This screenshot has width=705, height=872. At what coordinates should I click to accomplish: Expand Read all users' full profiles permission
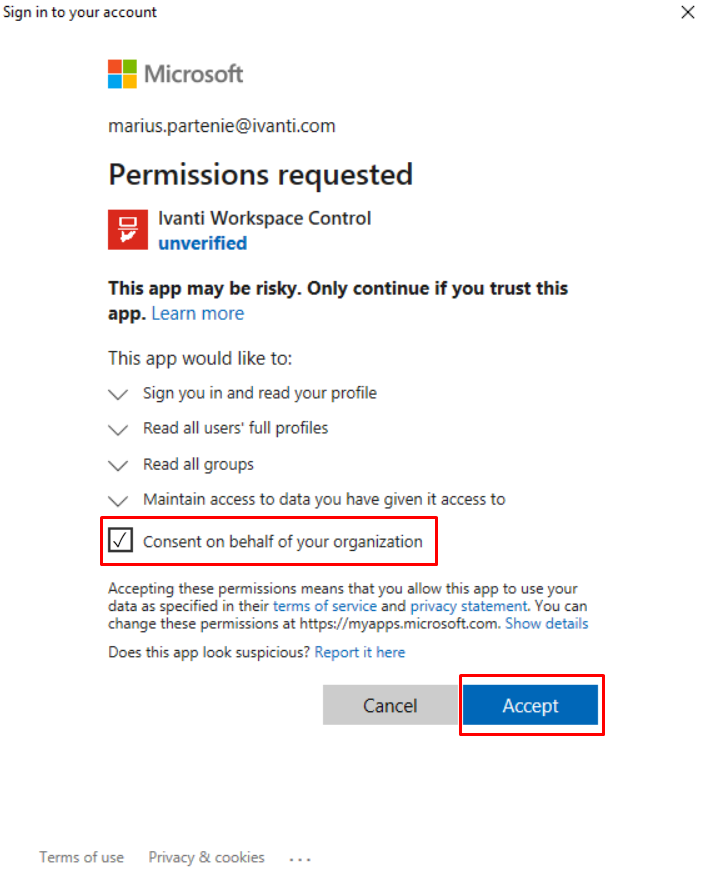tap(118, 429)
